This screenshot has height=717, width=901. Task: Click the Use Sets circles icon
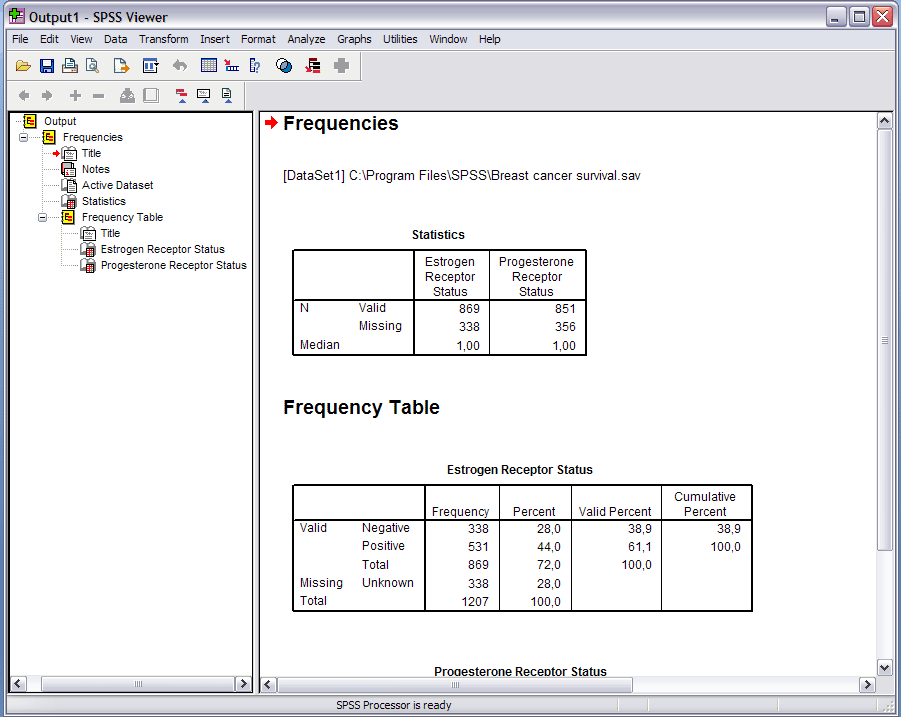tap(284, 66)
